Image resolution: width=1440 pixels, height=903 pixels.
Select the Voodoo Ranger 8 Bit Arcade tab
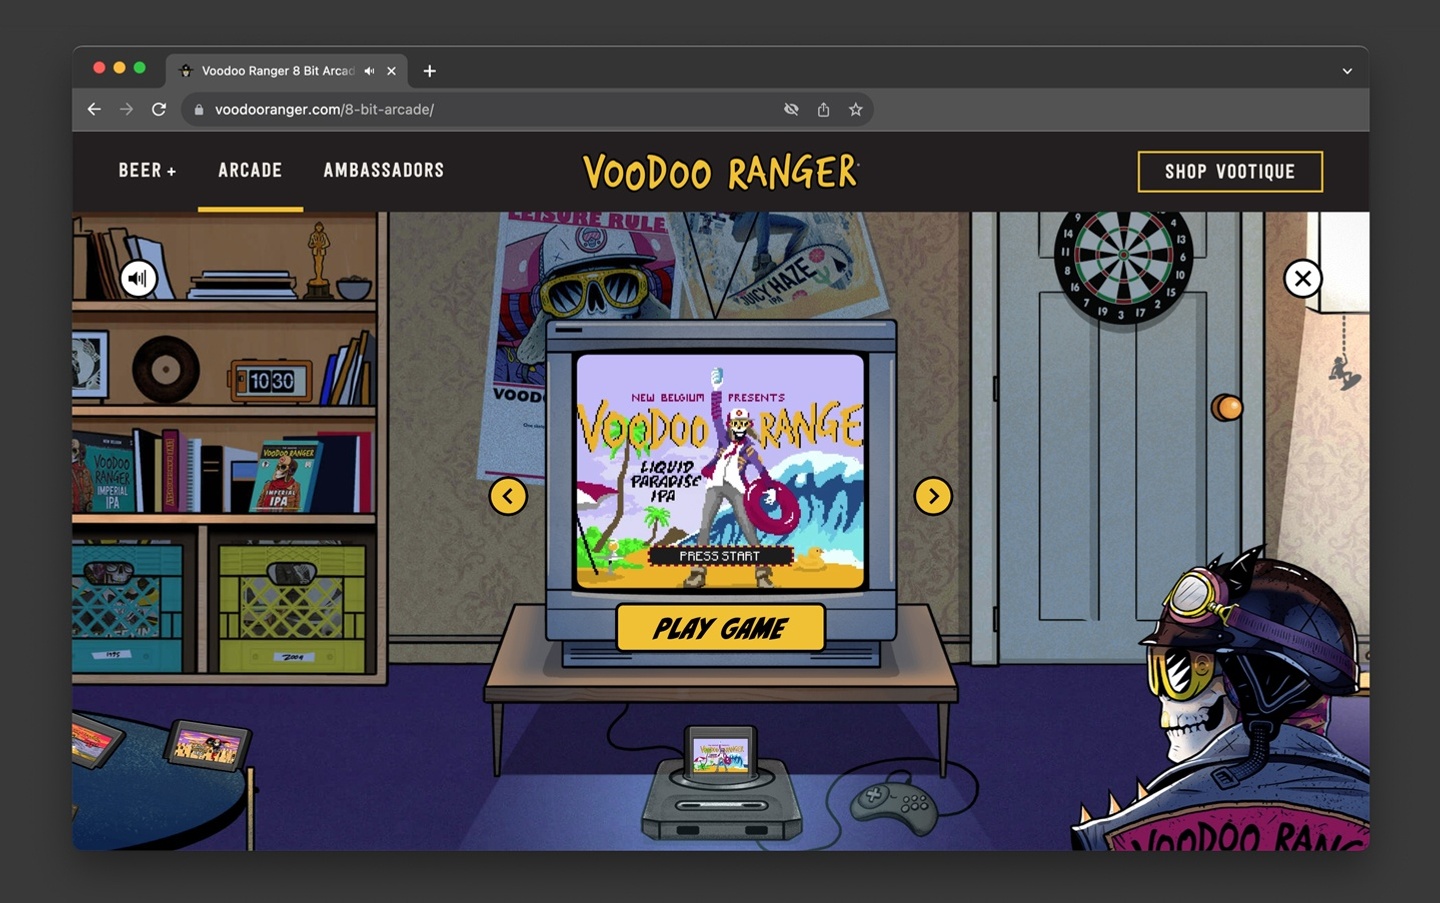click(287, 71)
